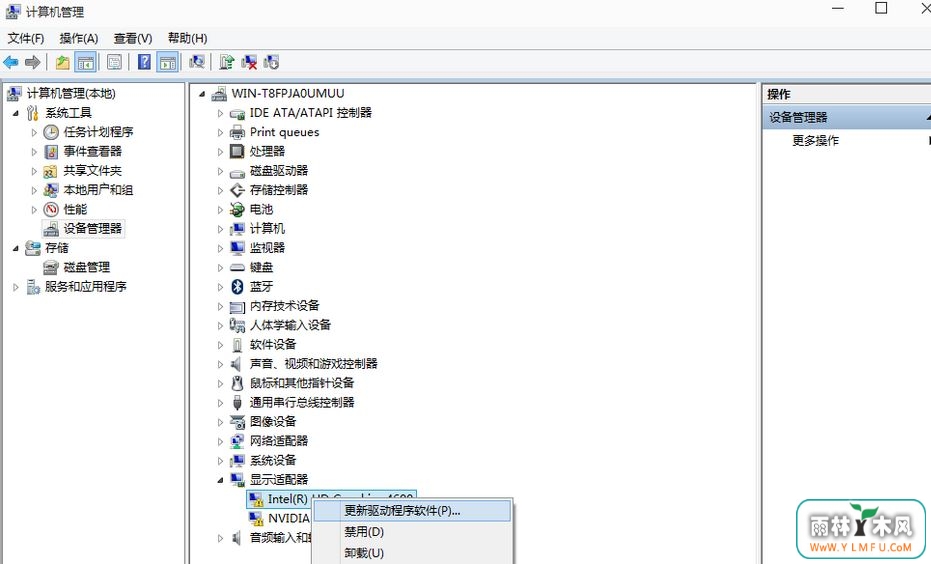931x564 pixels.
Task: Select 本地用户和组 icon
Action: pos(51,190)
